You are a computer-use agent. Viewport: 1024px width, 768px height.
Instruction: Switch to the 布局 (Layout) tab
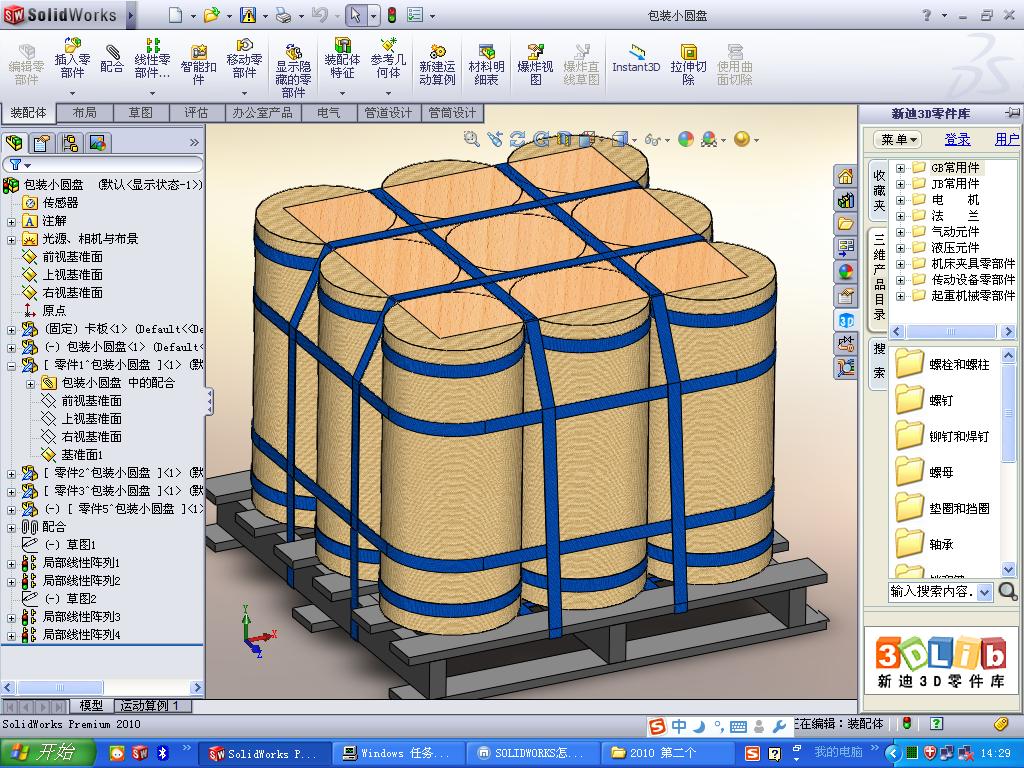(x=84, y=112)
